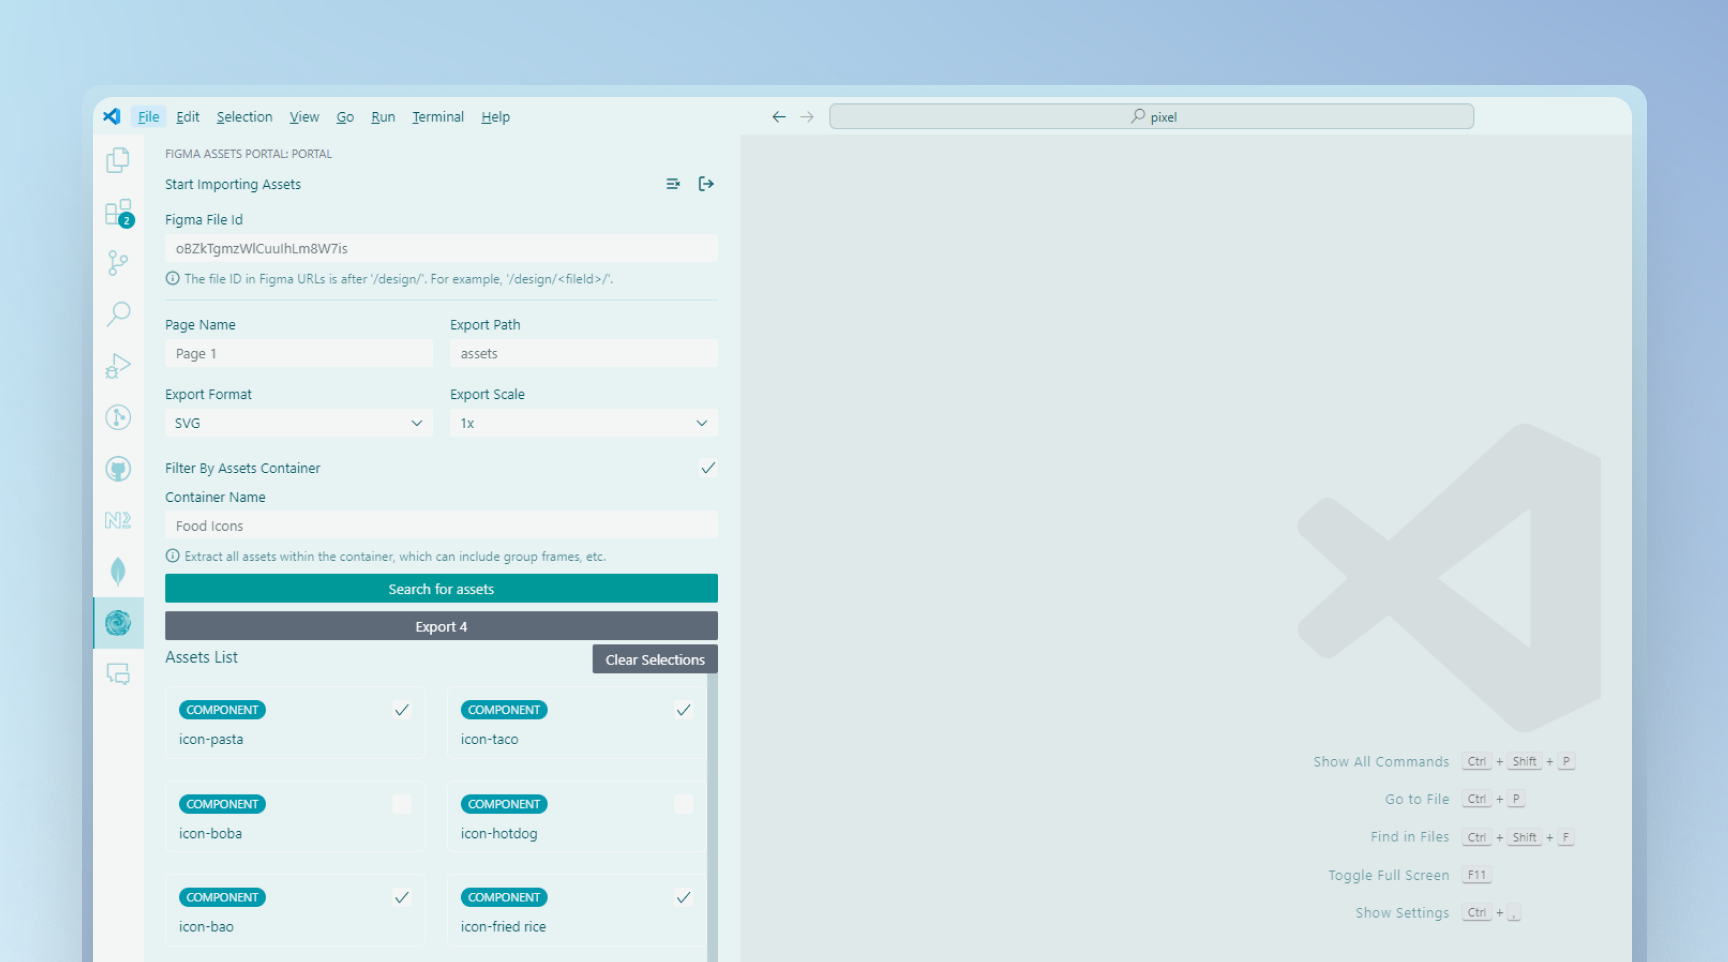The image size is (1728, 962).
Task: Go back using the left arrow
Action: coord(779,117)
